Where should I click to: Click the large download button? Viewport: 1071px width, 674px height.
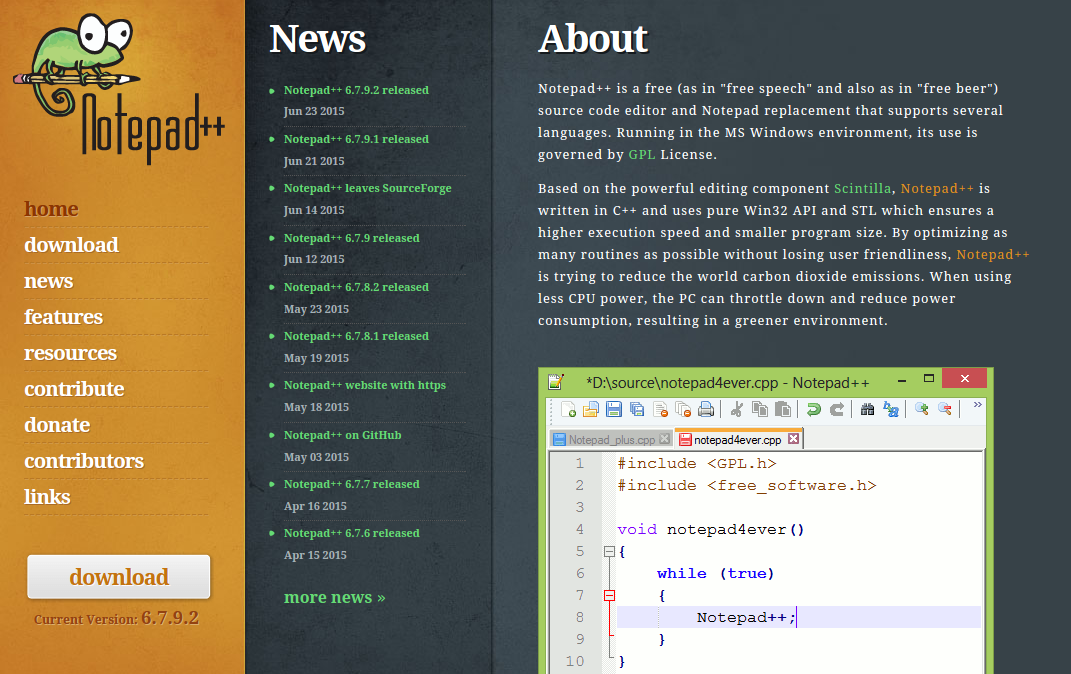click(x=119, y=577)
